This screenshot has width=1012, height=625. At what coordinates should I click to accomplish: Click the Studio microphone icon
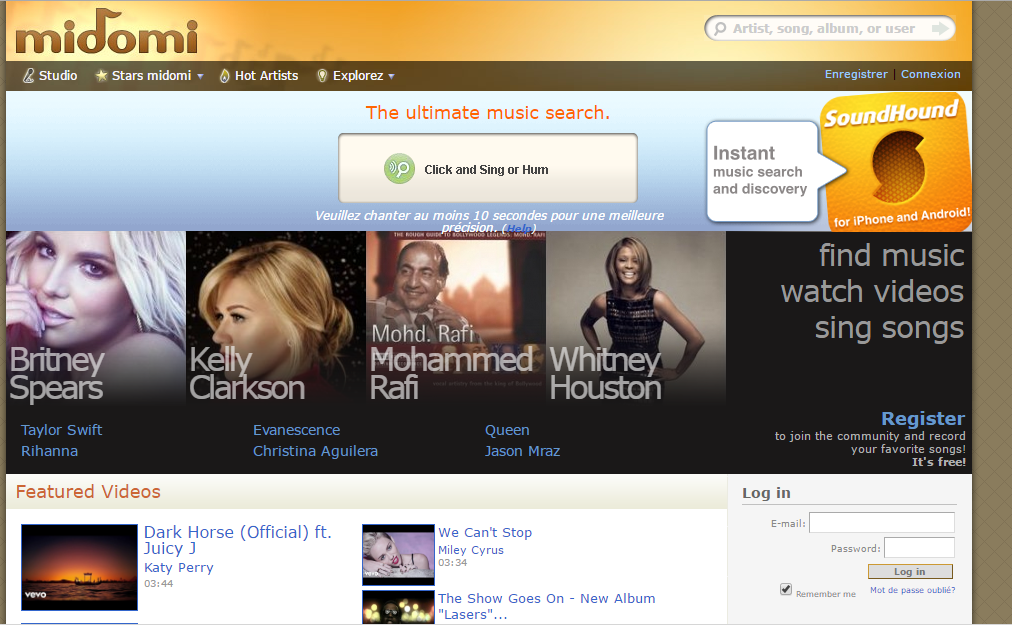28,76
